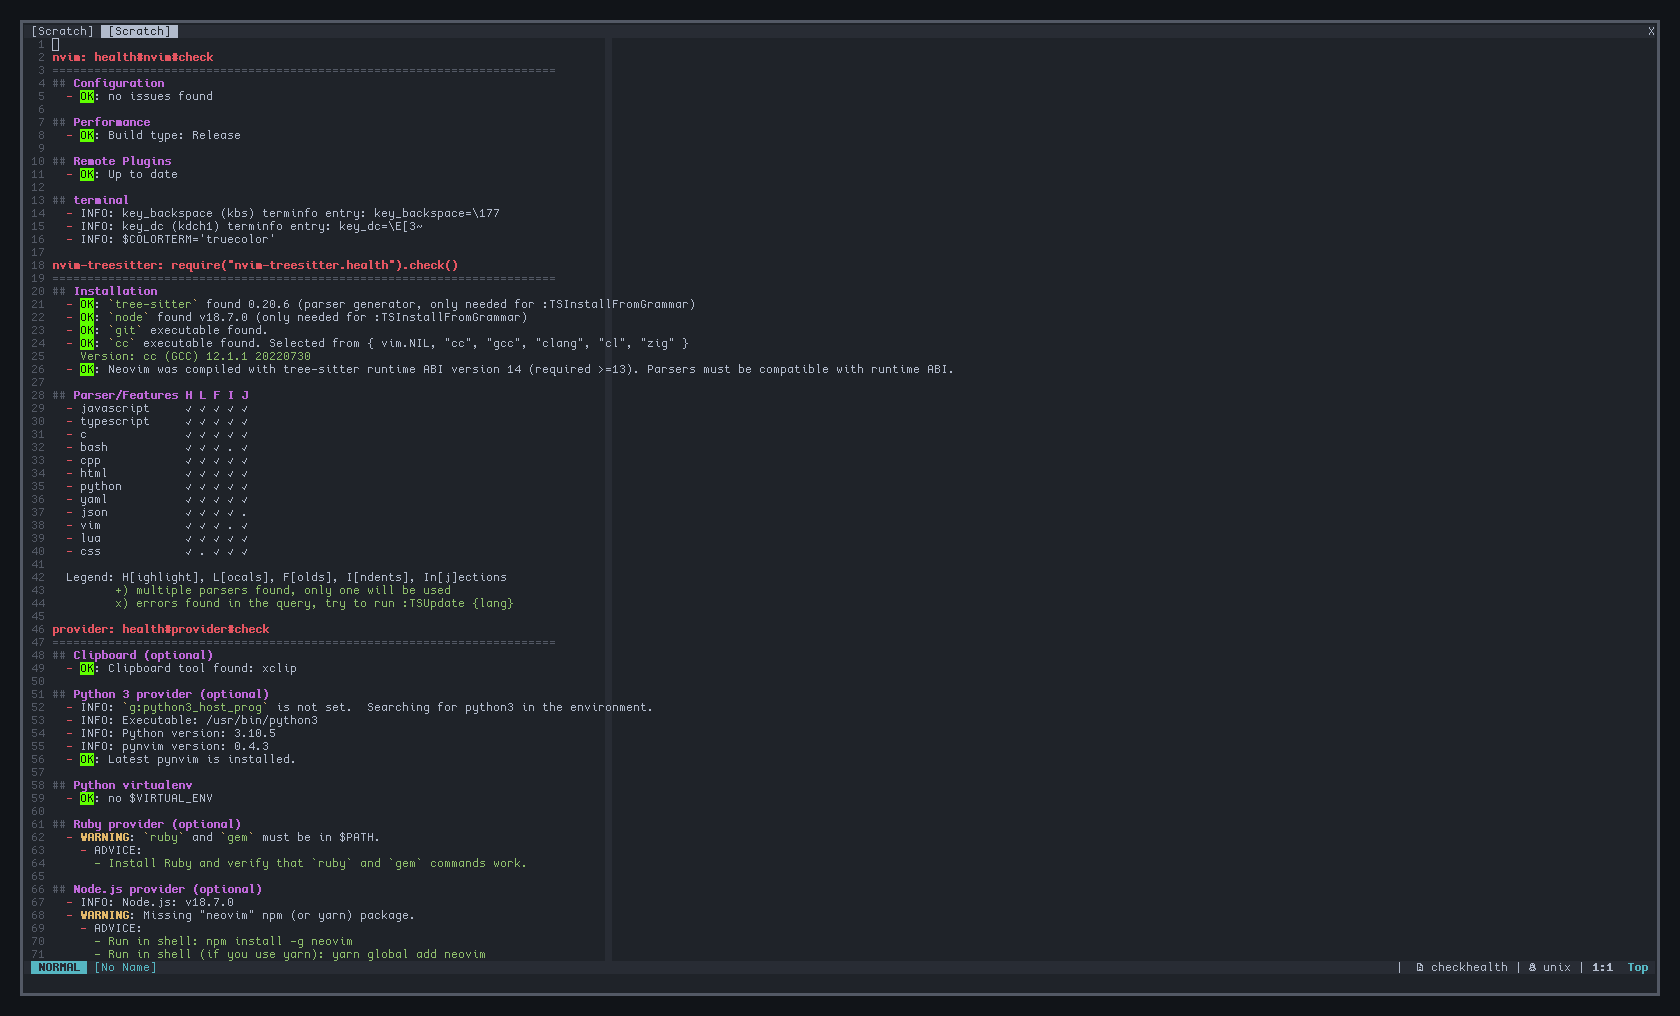This screenshot has width=1680, height=1016.
Task: Click the 1:1 cursor position indicator
Action: 1602,967
